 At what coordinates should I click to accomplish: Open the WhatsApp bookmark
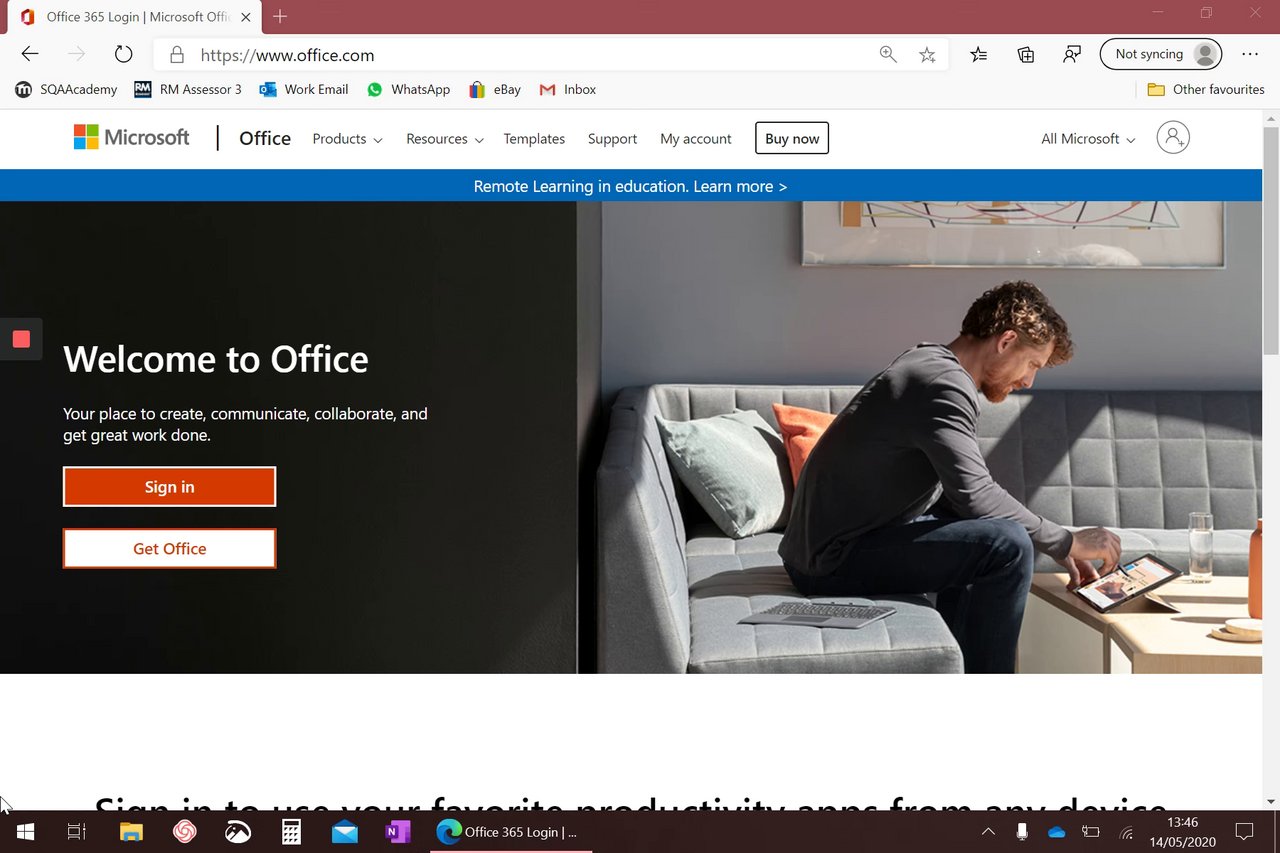pyautogui.click(x=408, y=89)
